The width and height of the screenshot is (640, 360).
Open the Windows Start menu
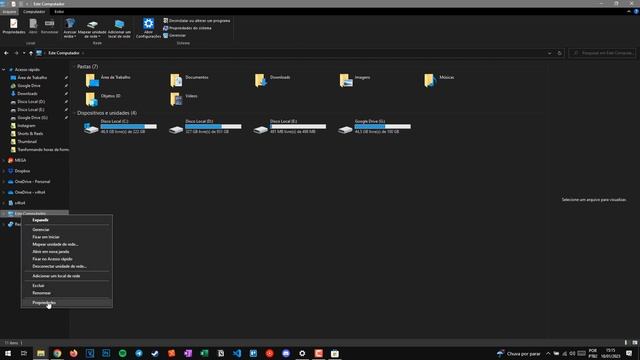pyautogui.click(x=8, y=353)
